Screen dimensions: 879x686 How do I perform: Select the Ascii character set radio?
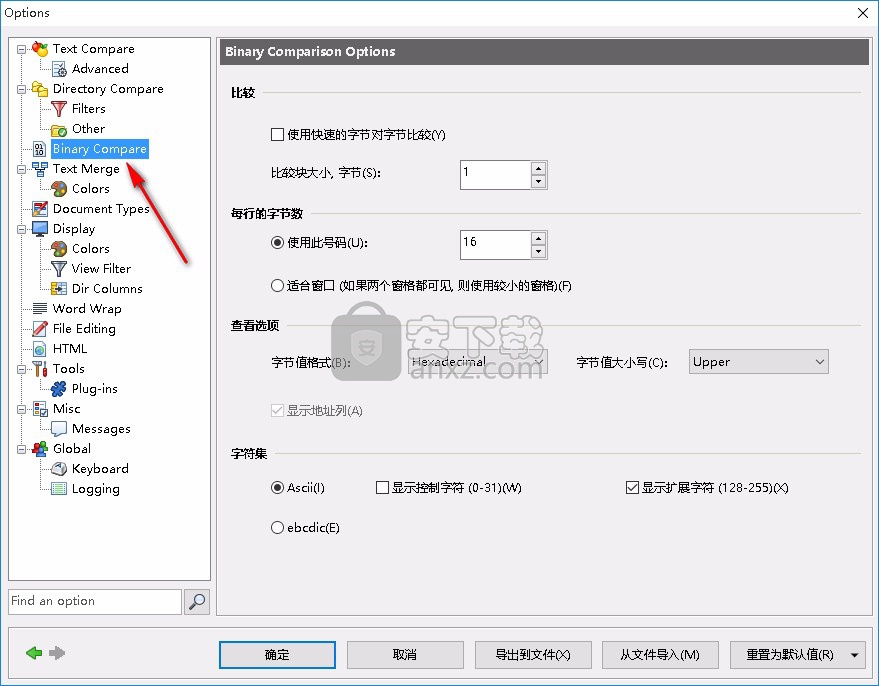click(x=277, y=488)
